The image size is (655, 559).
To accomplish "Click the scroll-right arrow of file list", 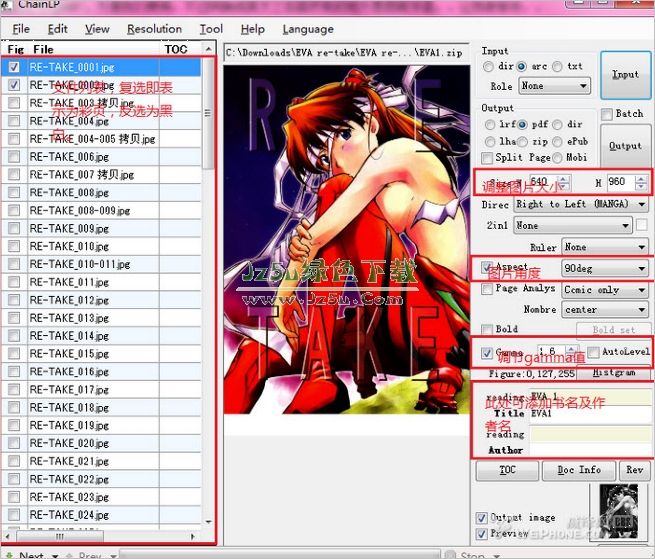I will coord(192,536).
